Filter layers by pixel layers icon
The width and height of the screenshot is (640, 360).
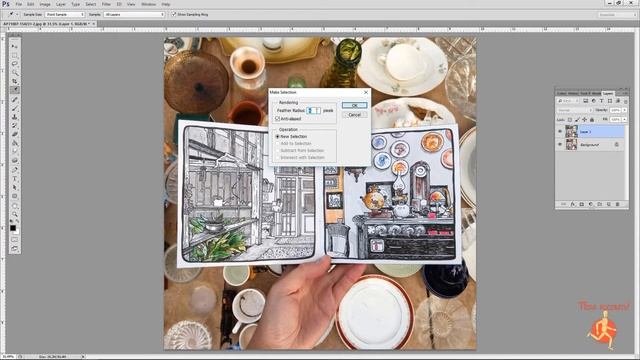point(585,101)
